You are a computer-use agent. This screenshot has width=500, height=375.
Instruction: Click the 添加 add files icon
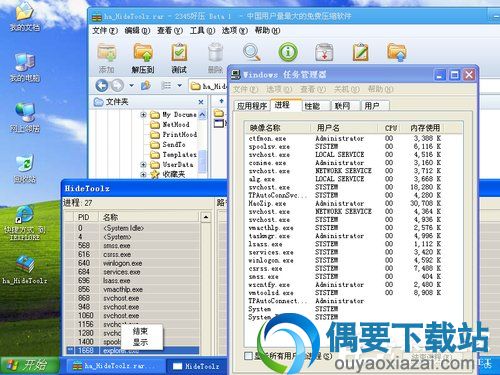[x=107, y=53]
